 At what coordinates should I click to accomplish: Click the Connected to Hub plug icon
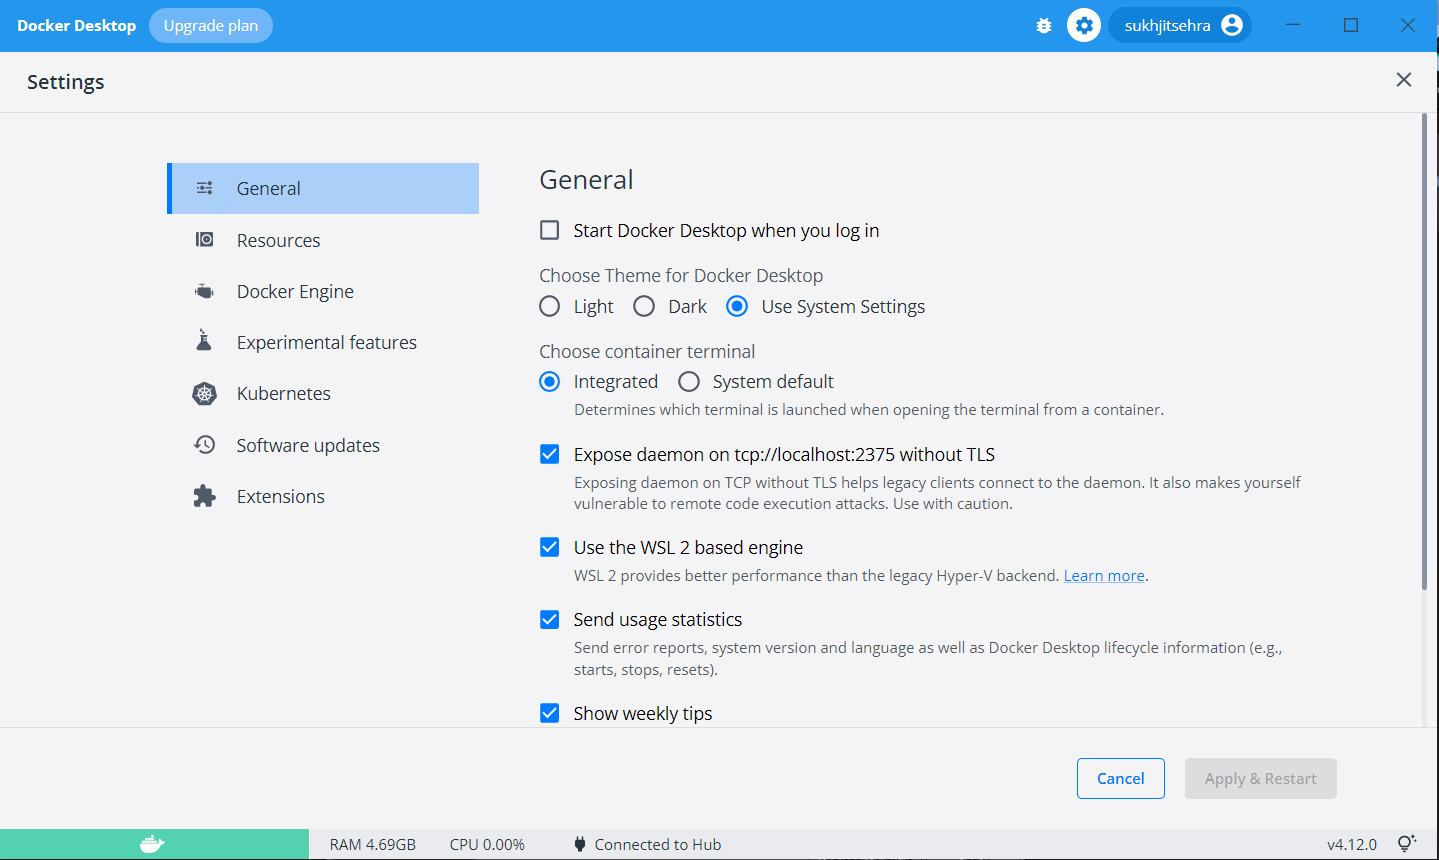coord(580,843)
